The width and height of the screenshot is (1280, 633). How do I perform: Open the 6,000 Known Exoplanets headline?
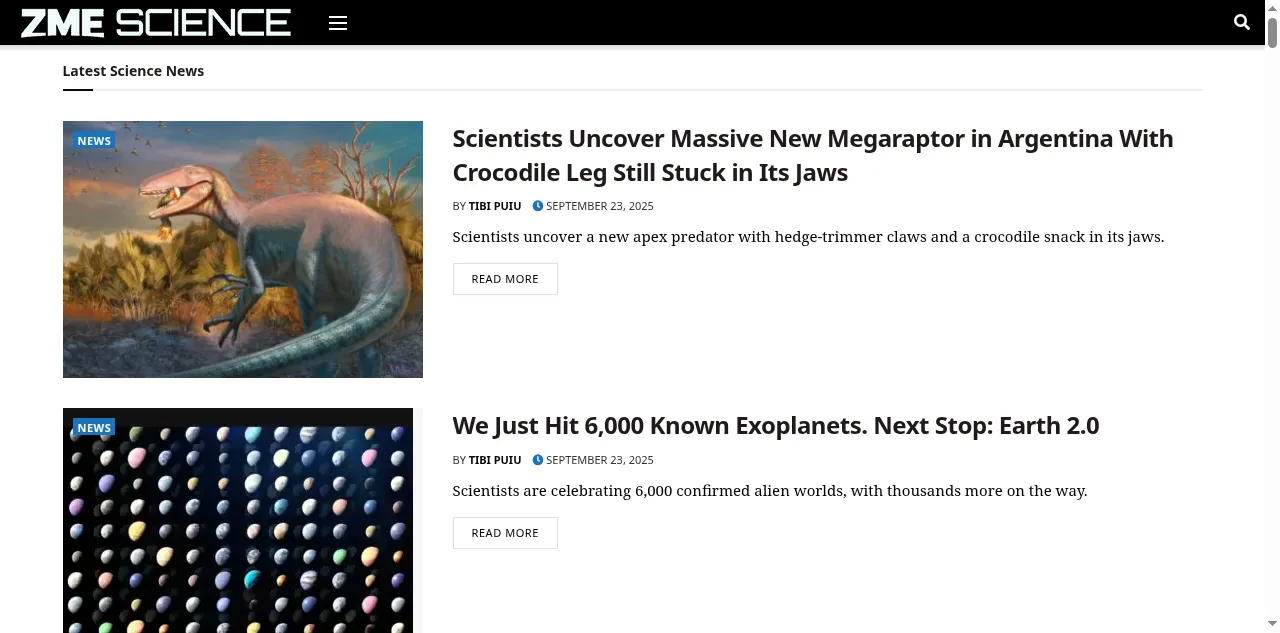776,426
